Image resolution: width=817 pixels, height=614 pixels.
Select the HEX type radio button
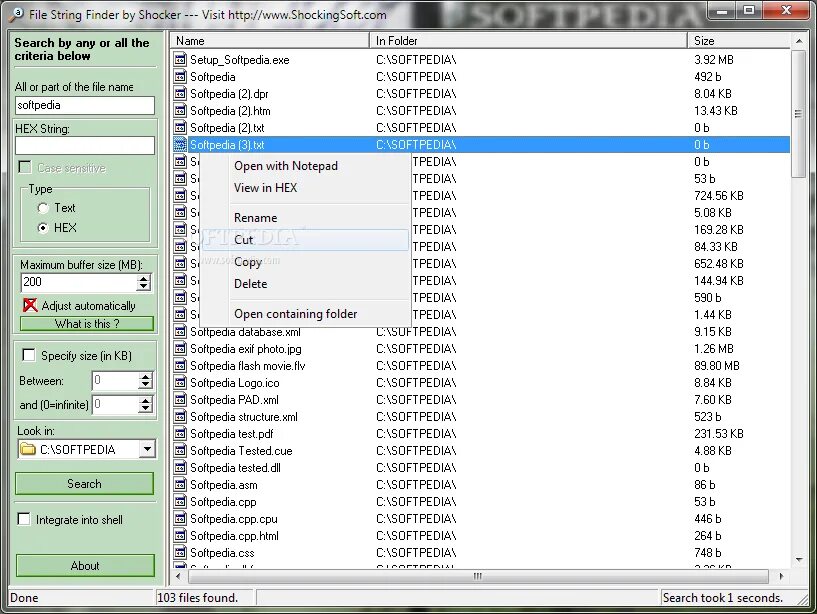43,228
